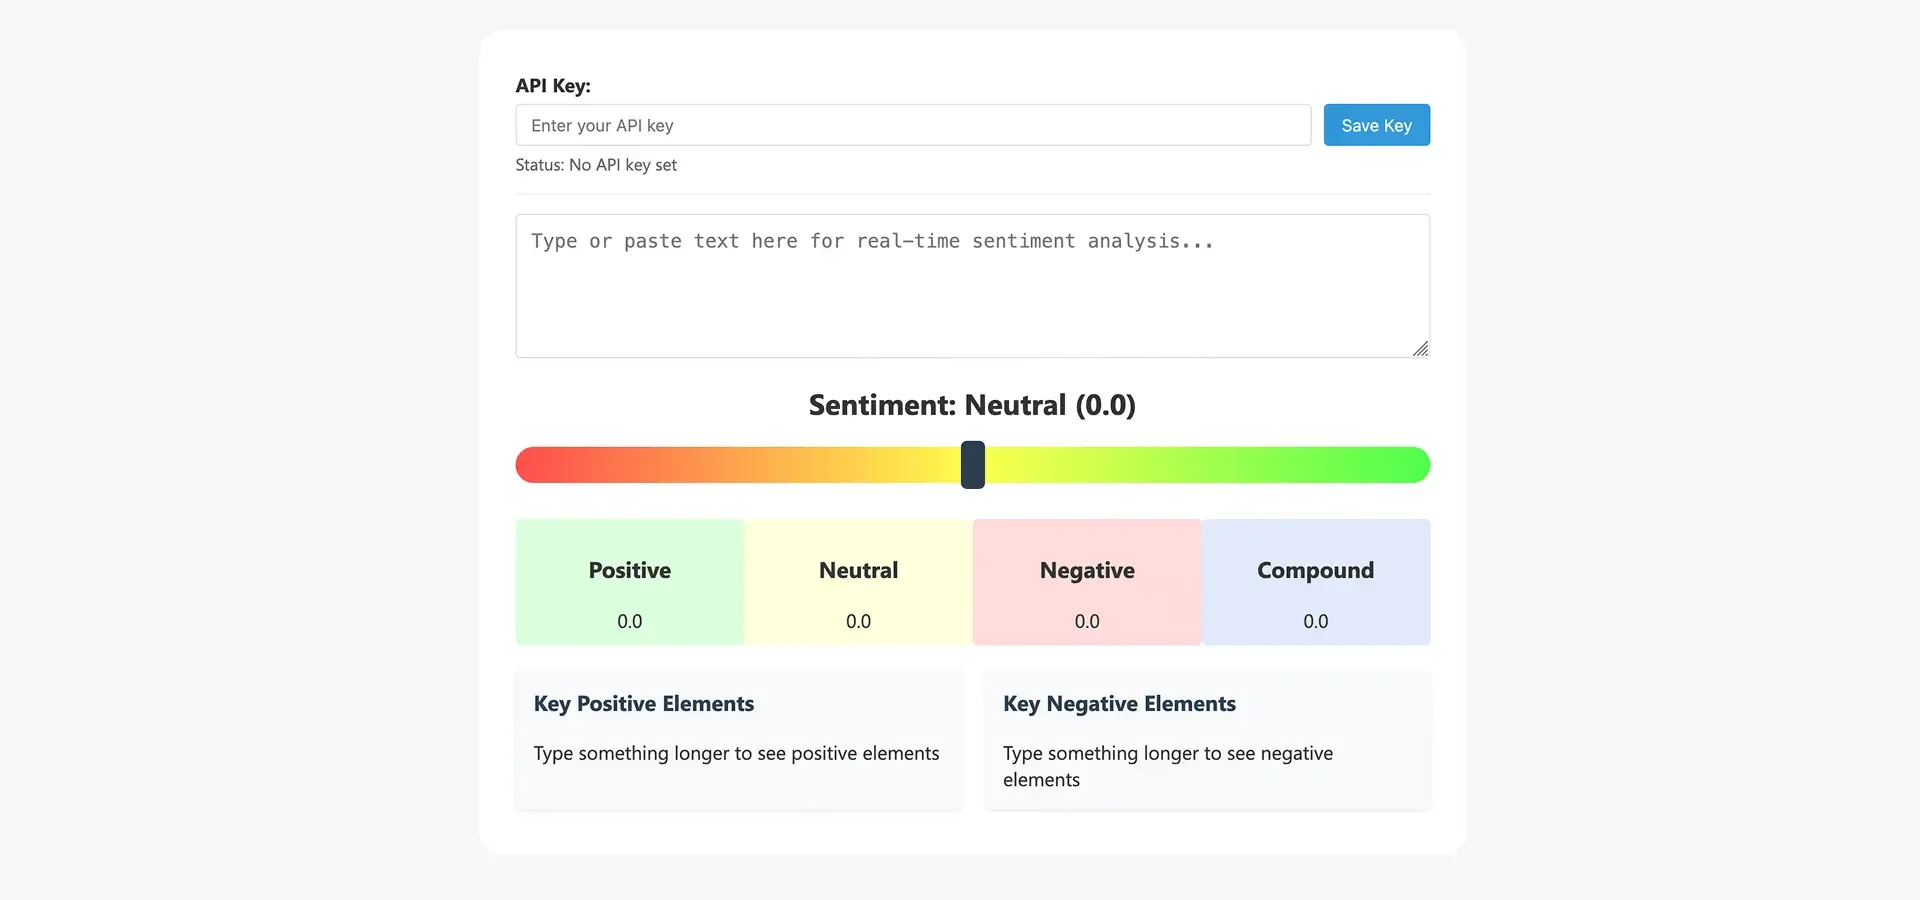Click the Key Negative Elements heading
Screen dimensions: 1920x900
click(1119, 704)
